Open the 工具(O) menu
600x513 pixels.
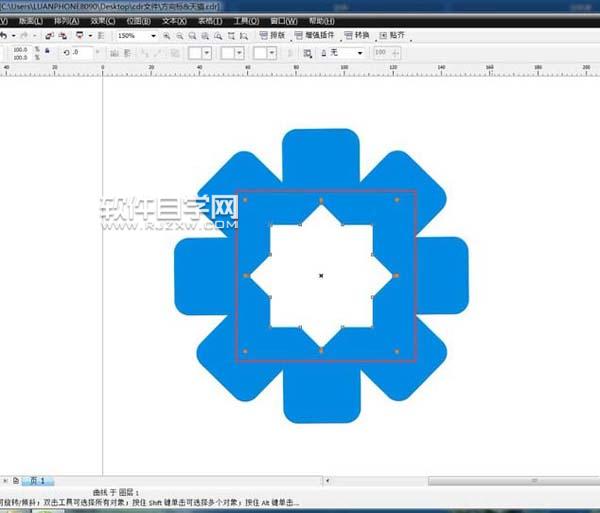245,20
